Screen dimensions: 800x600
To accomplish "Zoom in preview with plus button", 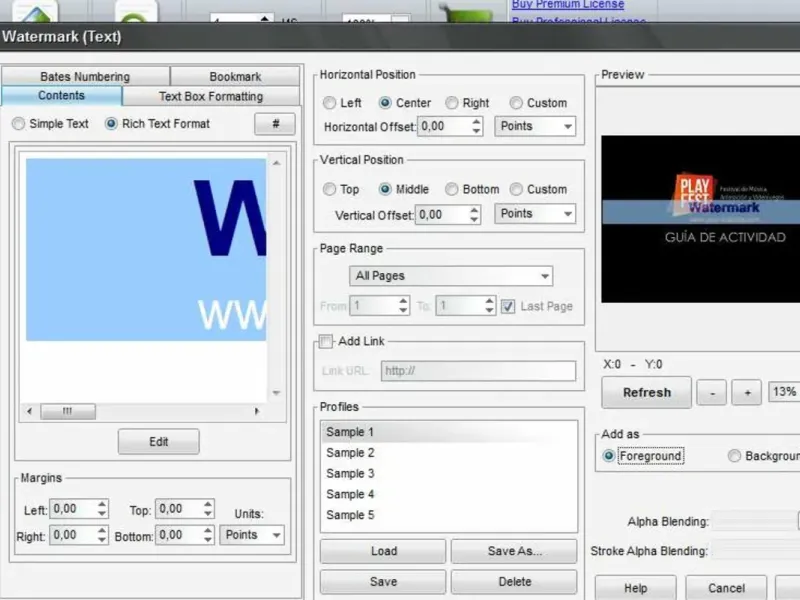I will tap(747, 393).
